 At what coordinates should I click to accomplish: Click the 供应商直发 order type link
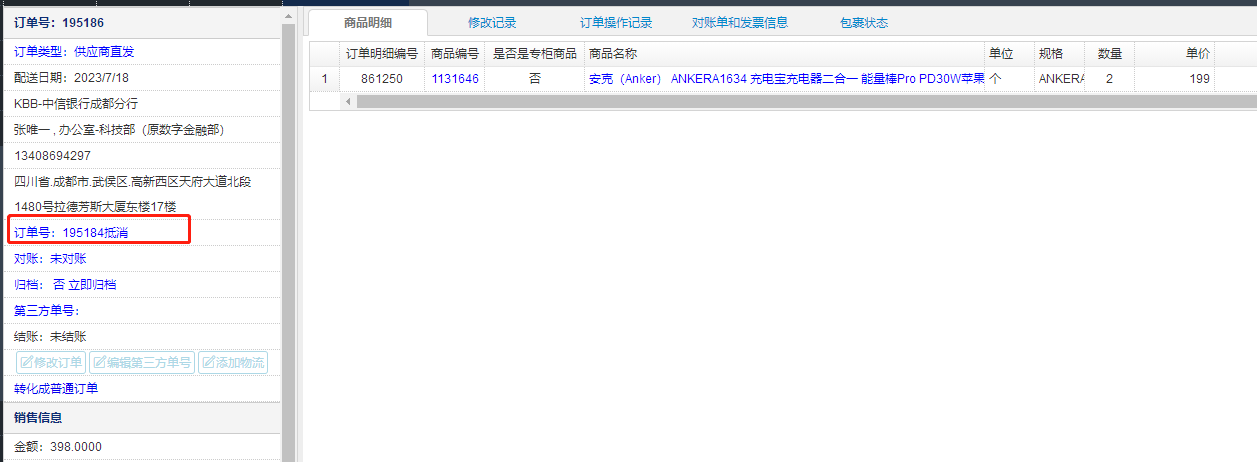click(103, 50)
